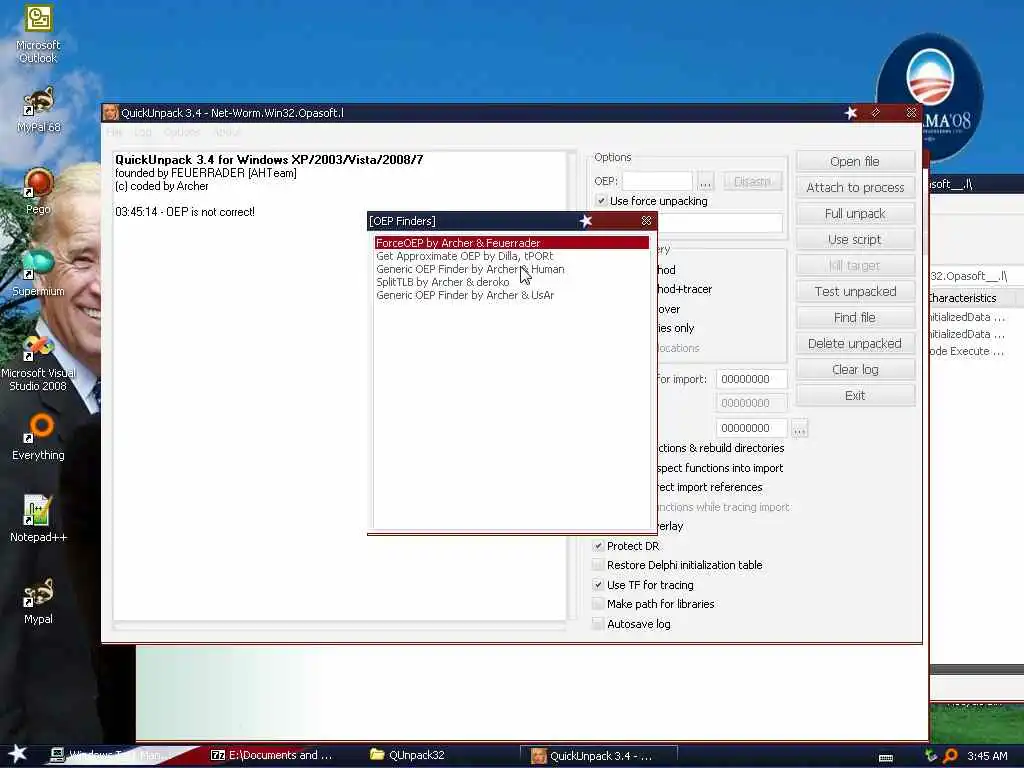The image size is (1024, 768).
Task: Click the Exit button
Action: (x=855, y=396)
